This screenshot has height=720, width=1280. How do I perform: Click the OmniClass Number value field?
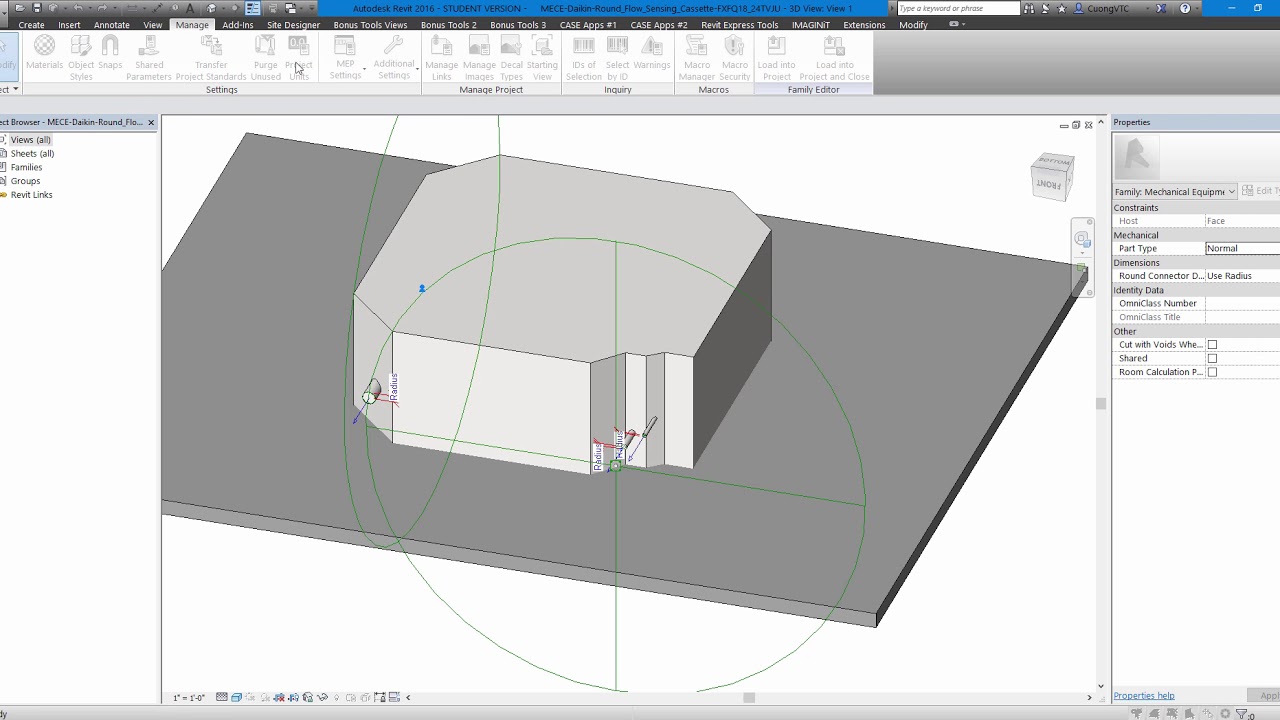point(1242,303)
